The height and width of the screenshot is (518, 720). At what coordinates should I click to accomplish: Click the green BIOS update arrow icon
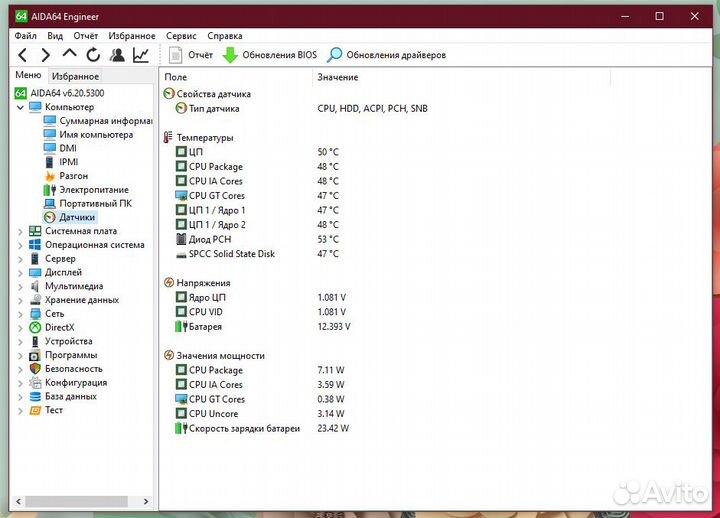point(230,55)
